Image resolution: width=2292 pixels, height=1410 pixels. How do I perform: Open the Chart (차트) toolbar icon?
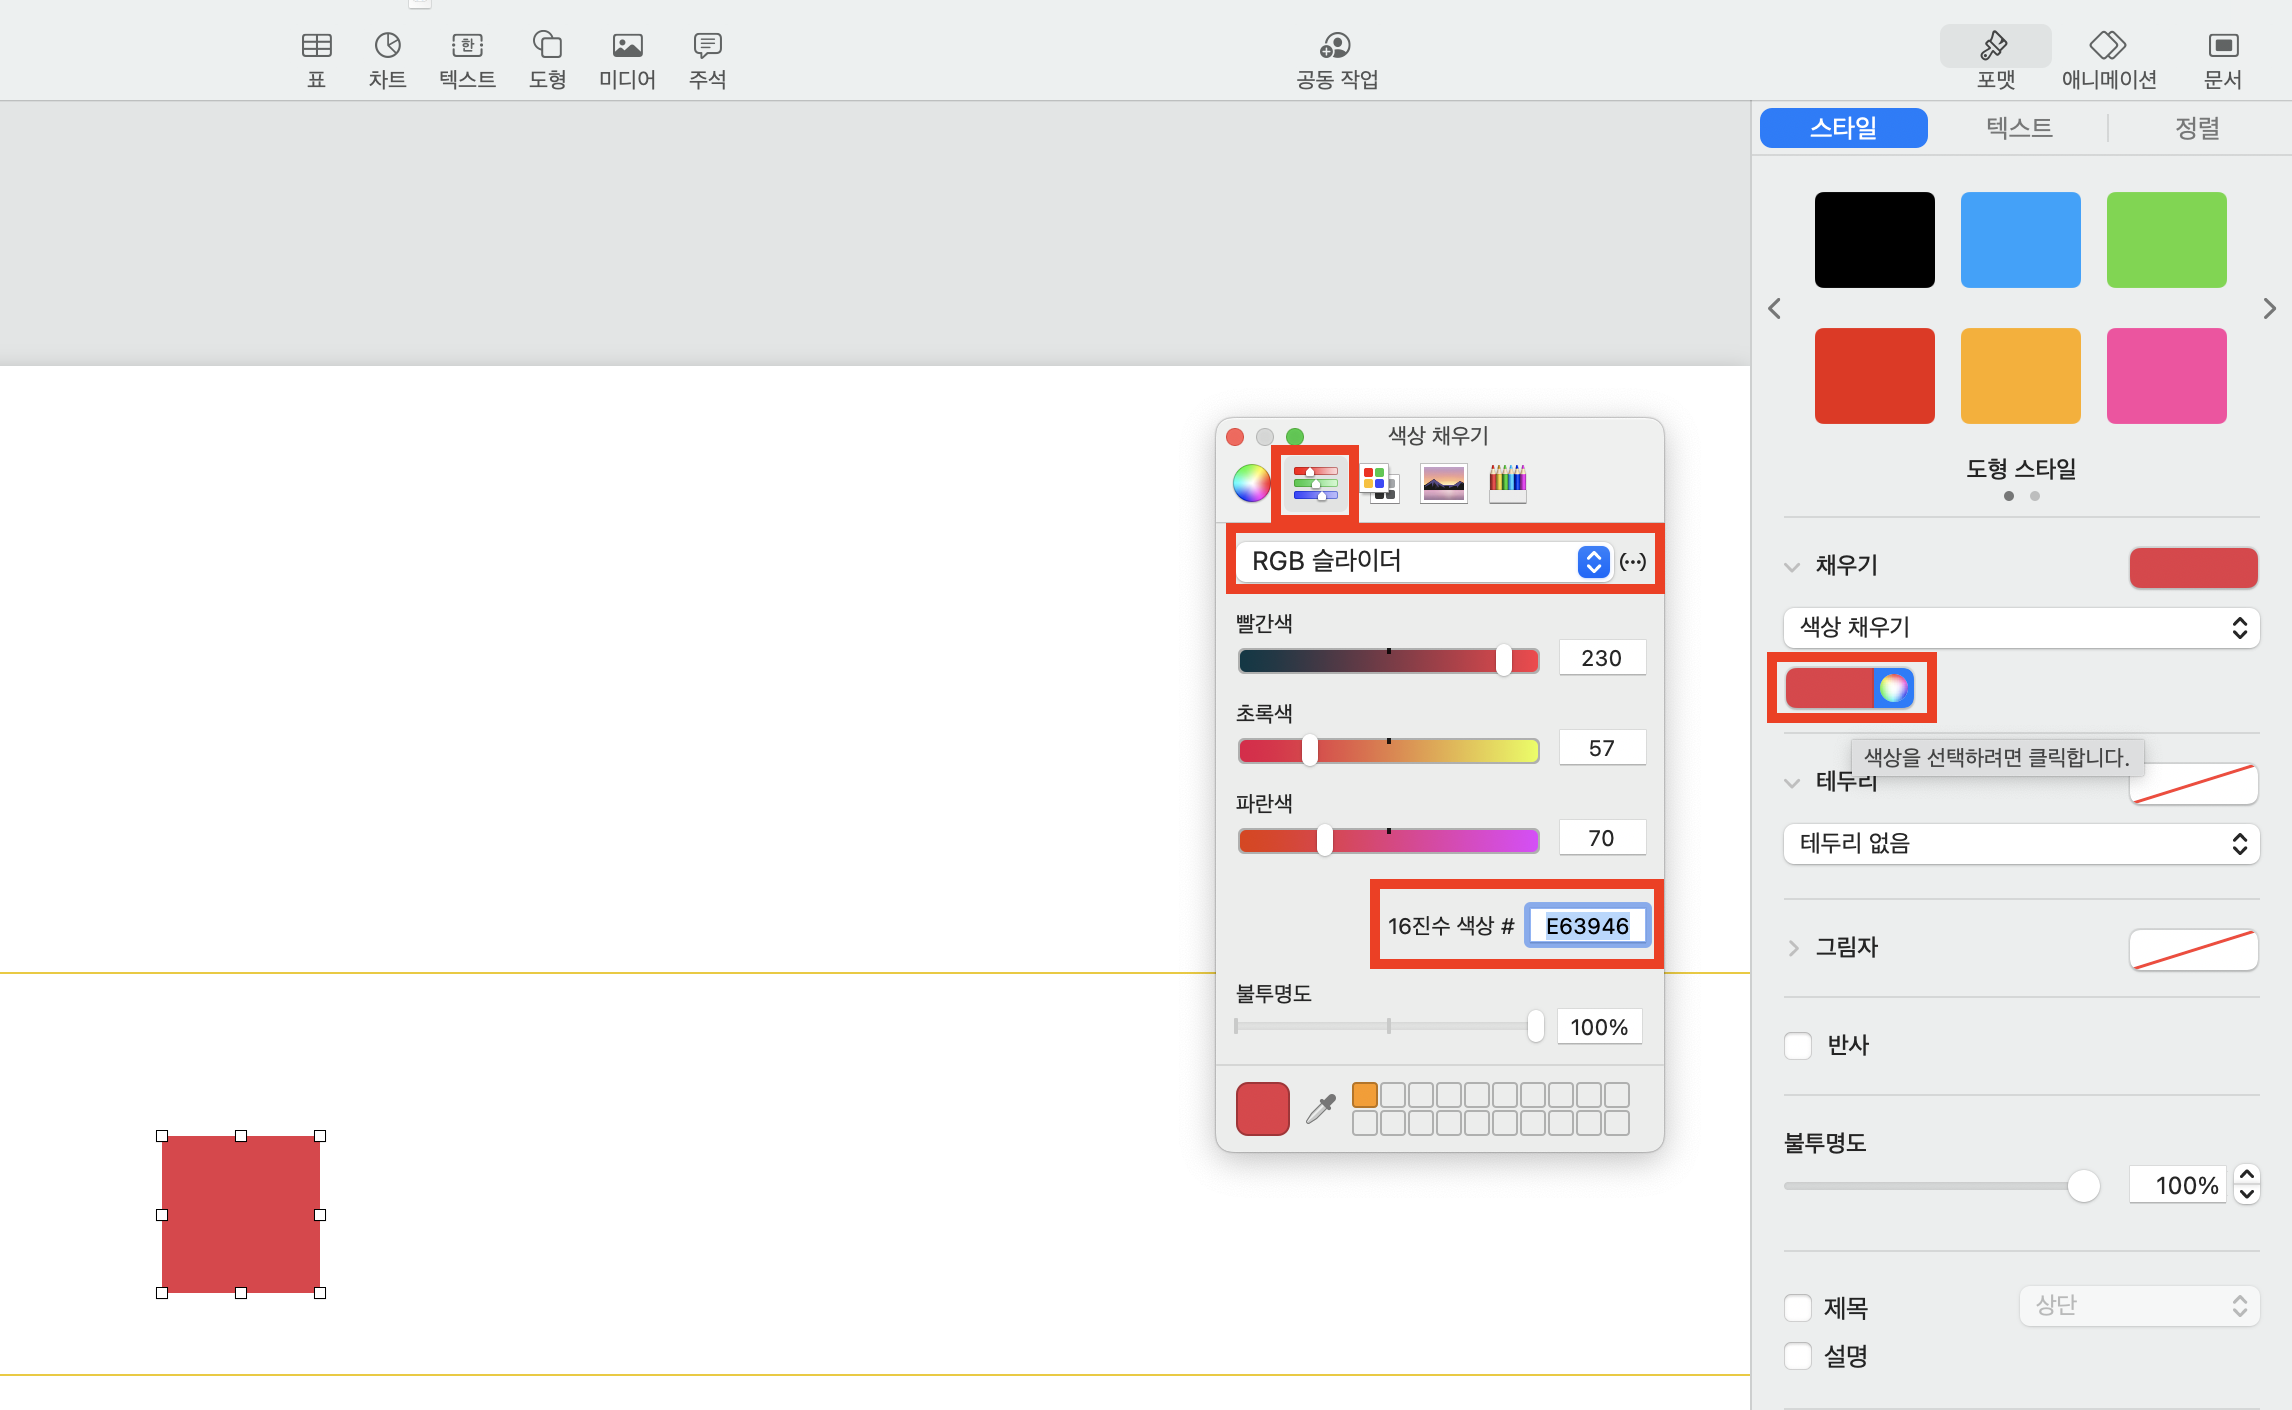pyautogui.click(x=387, y=46)
